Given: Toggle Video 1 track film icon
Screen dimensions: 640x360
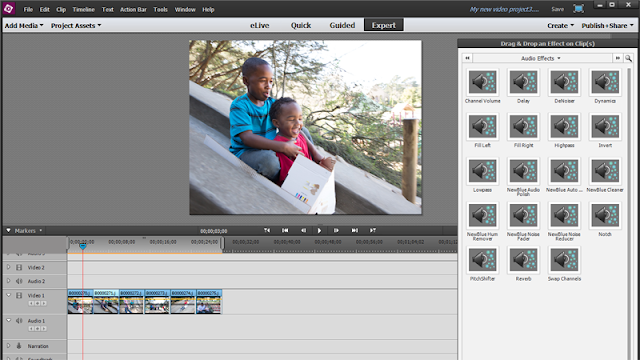Looking at the screenshot, I should coord(19,295).
